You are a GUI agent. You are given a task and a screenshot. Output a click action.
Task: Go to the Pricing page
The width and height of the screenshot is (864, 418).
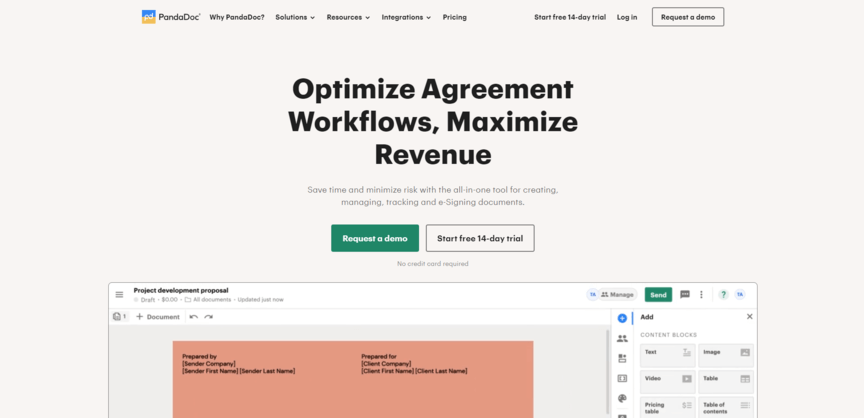[454, 17]
